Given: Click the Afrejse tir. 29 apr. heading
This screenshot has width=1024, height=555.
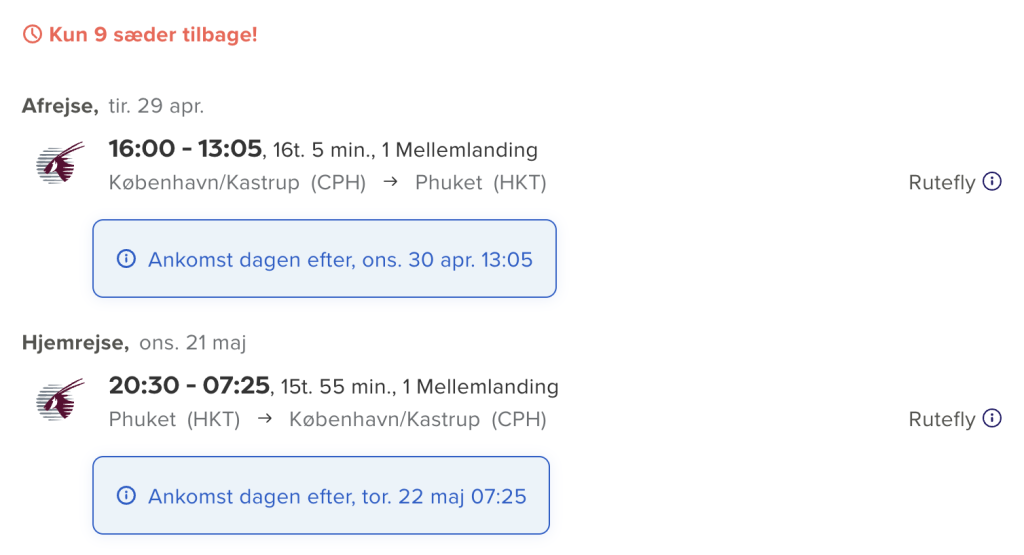Looking at the screenshot, I should pyautogui.click(x=113, y=106).
